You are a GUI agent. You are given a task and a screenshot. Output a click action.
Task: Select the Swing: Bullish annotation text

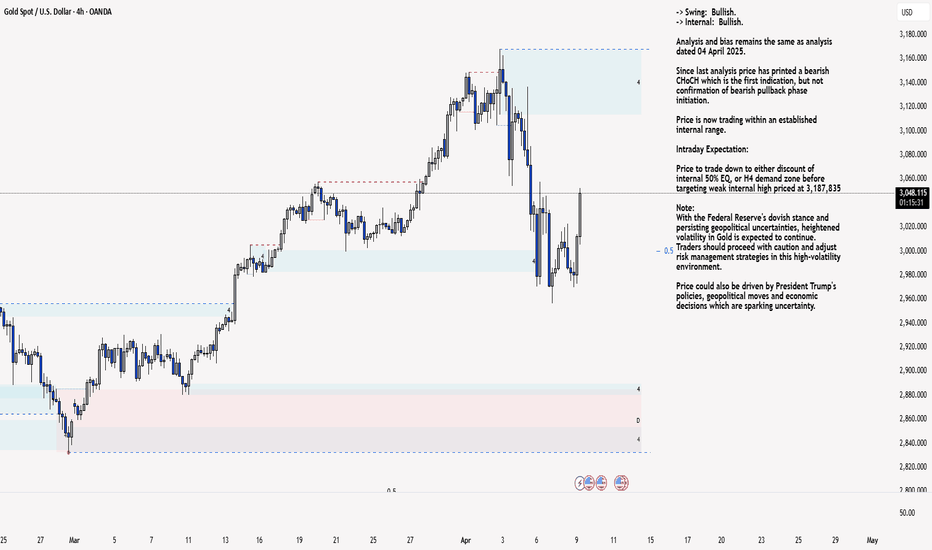[706, 12]
